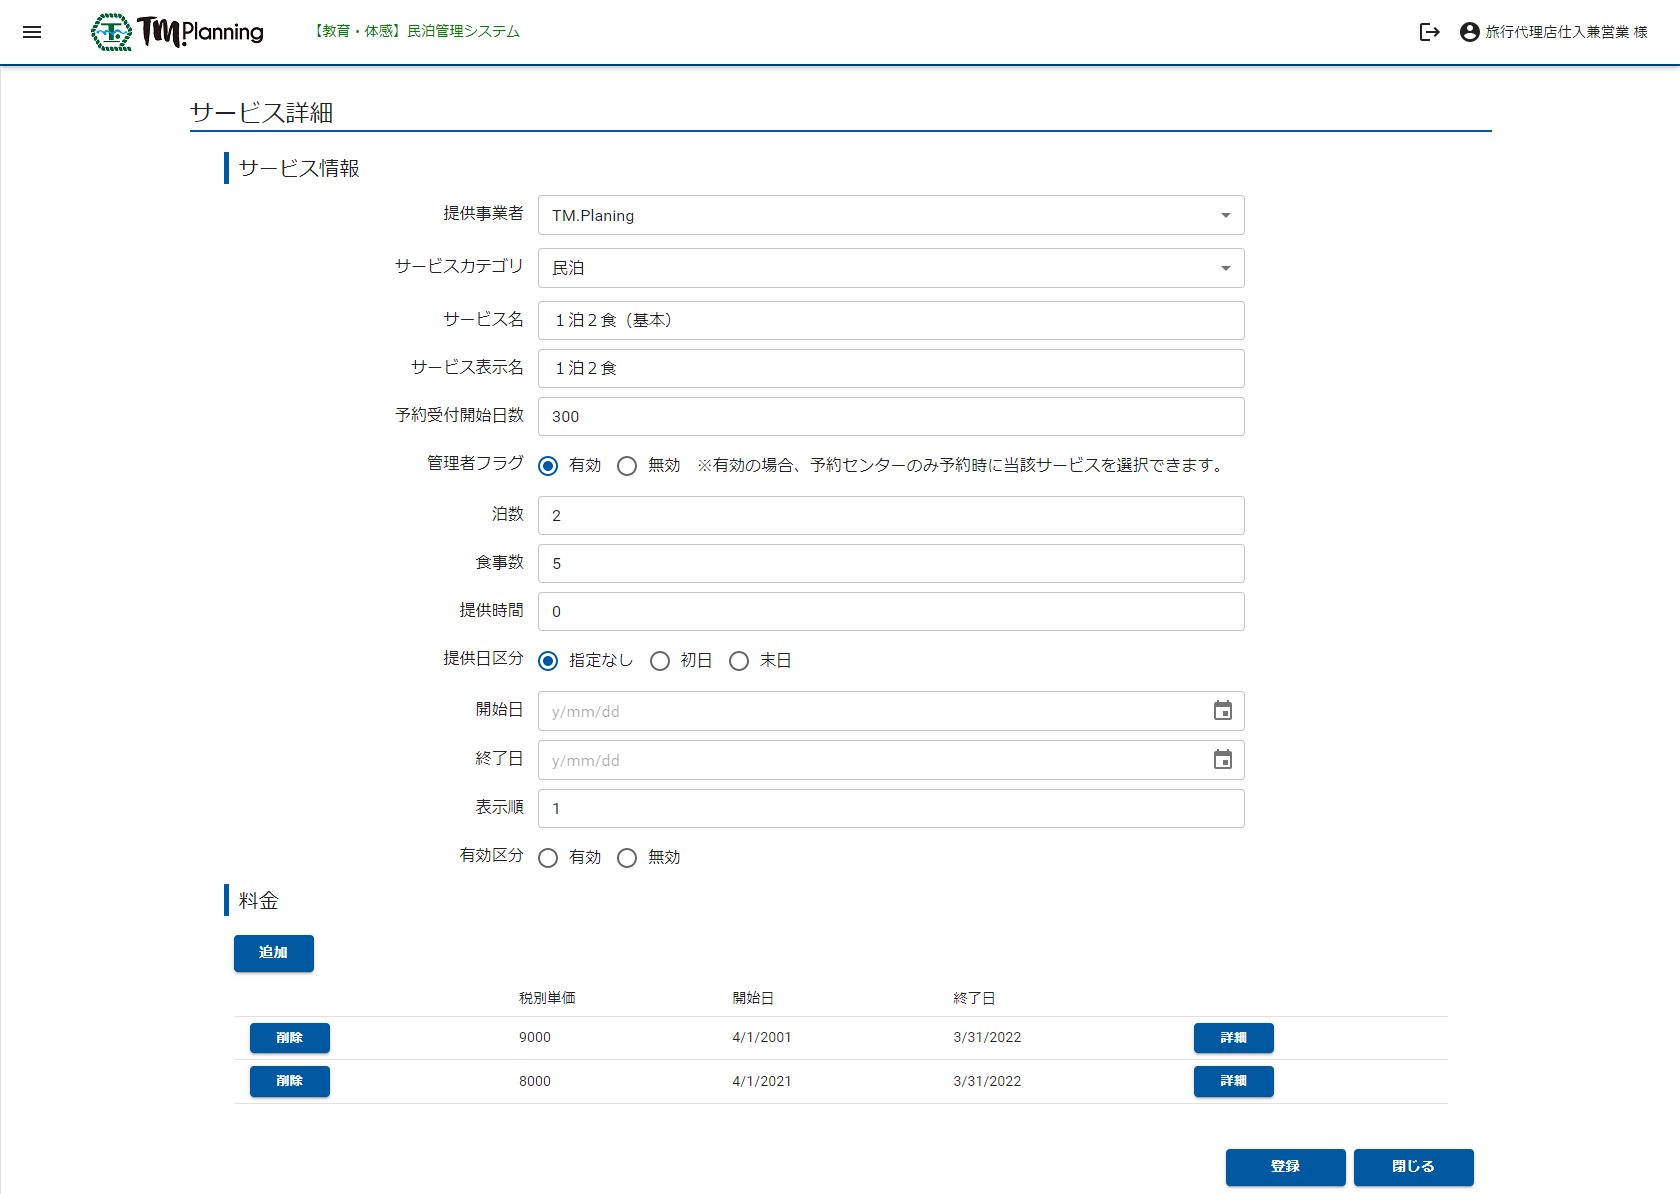Open the hamburger navigation menu
The image size is (1680, 1194).
[x=32, y=32]
